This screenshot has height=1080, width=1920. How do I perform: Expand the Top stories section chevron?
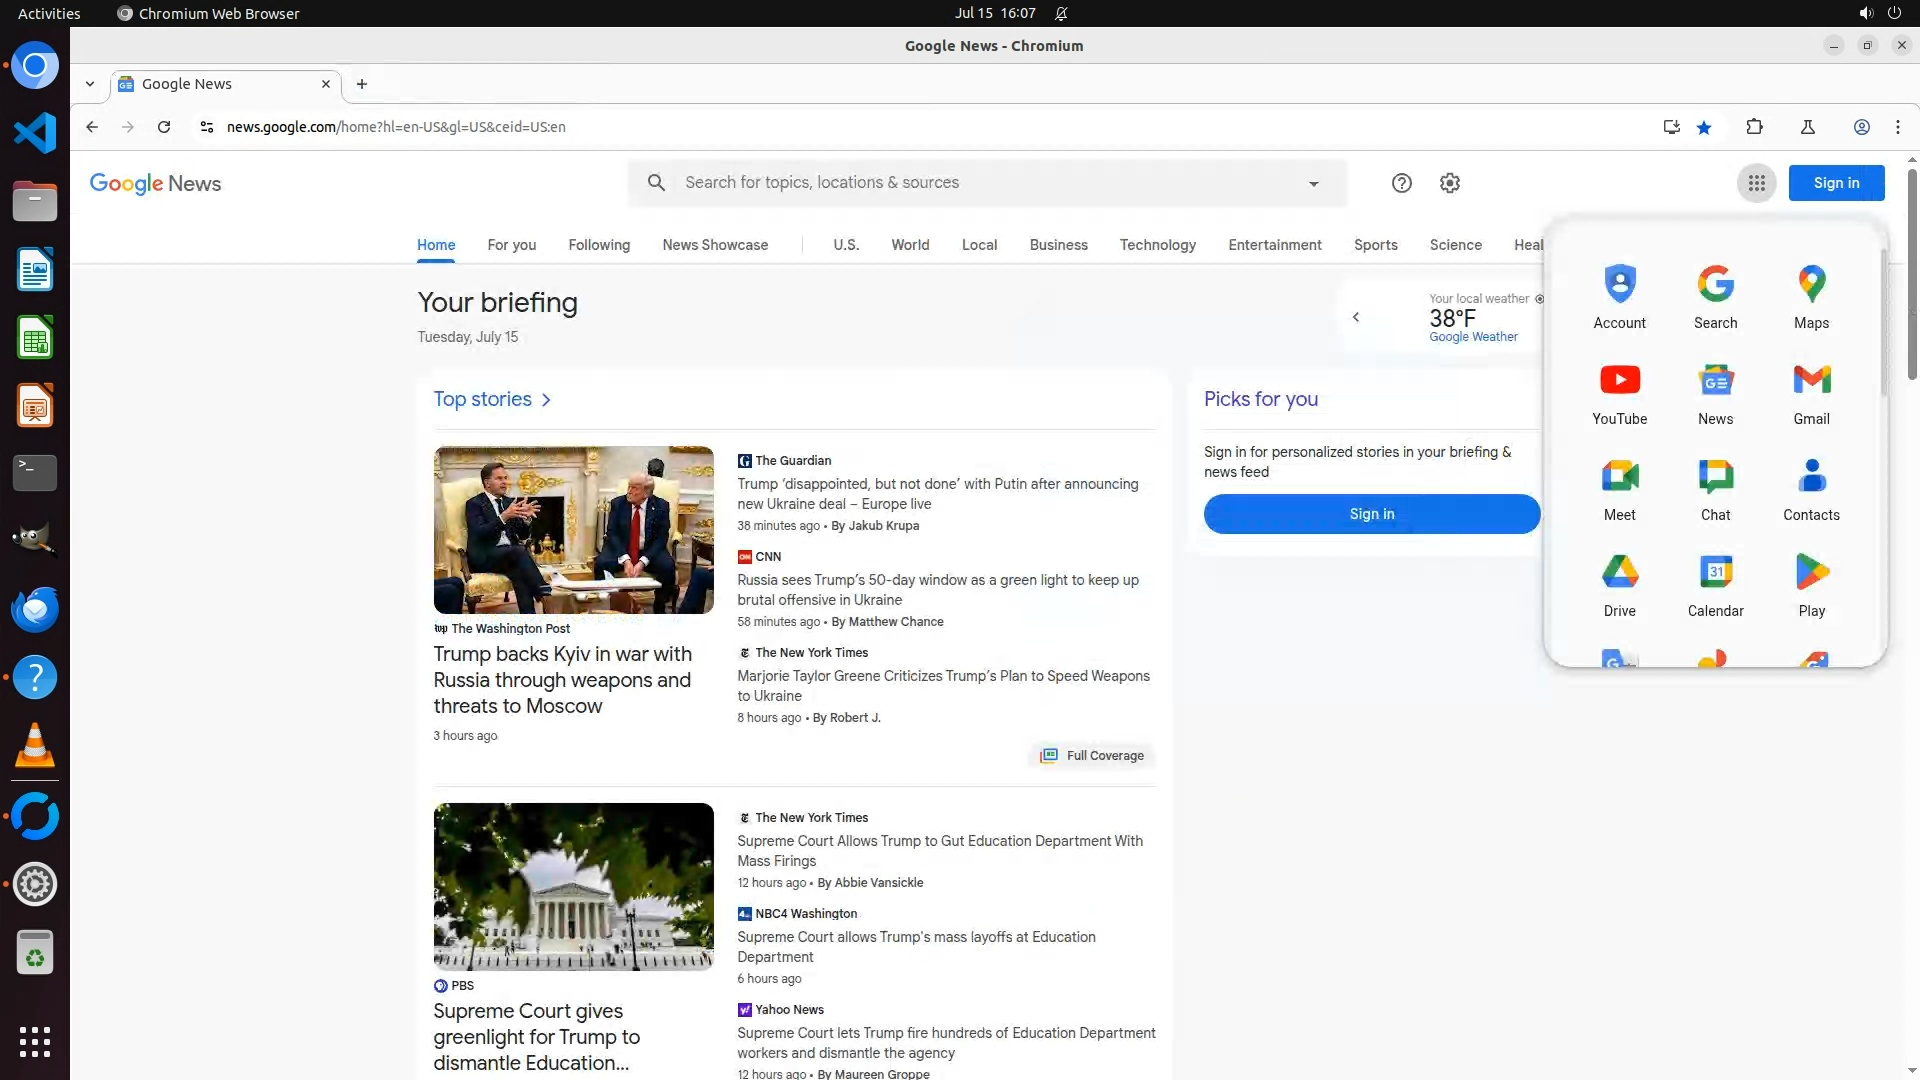(546, 400)
